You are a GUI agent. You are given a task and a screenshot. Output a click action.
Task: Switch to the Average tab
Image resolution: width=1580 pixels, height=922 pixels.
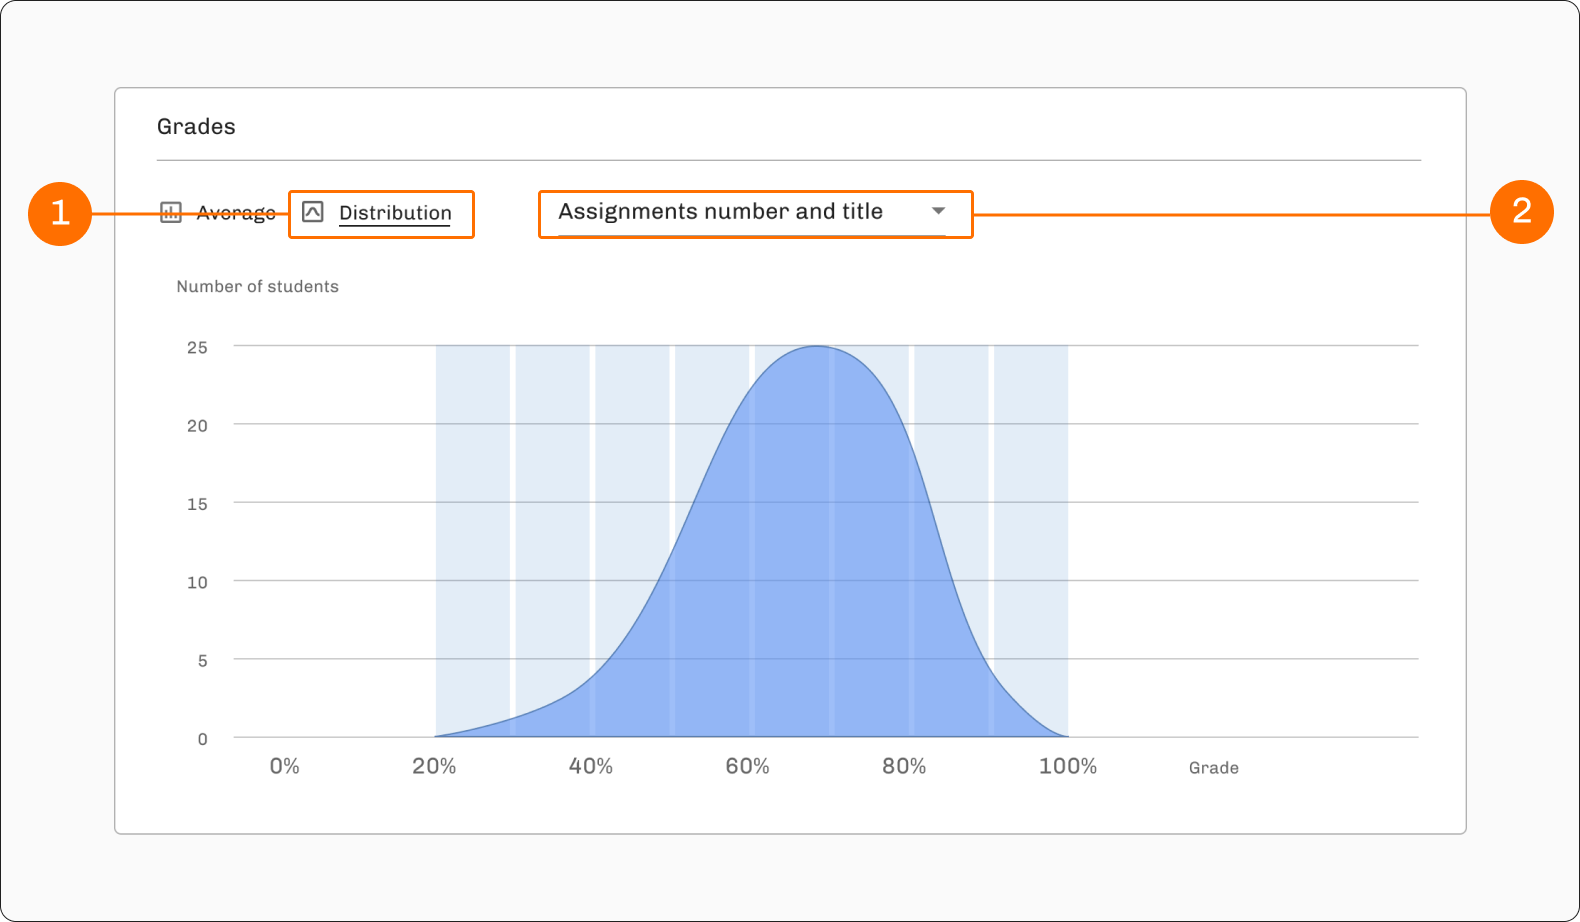[218, 213]
